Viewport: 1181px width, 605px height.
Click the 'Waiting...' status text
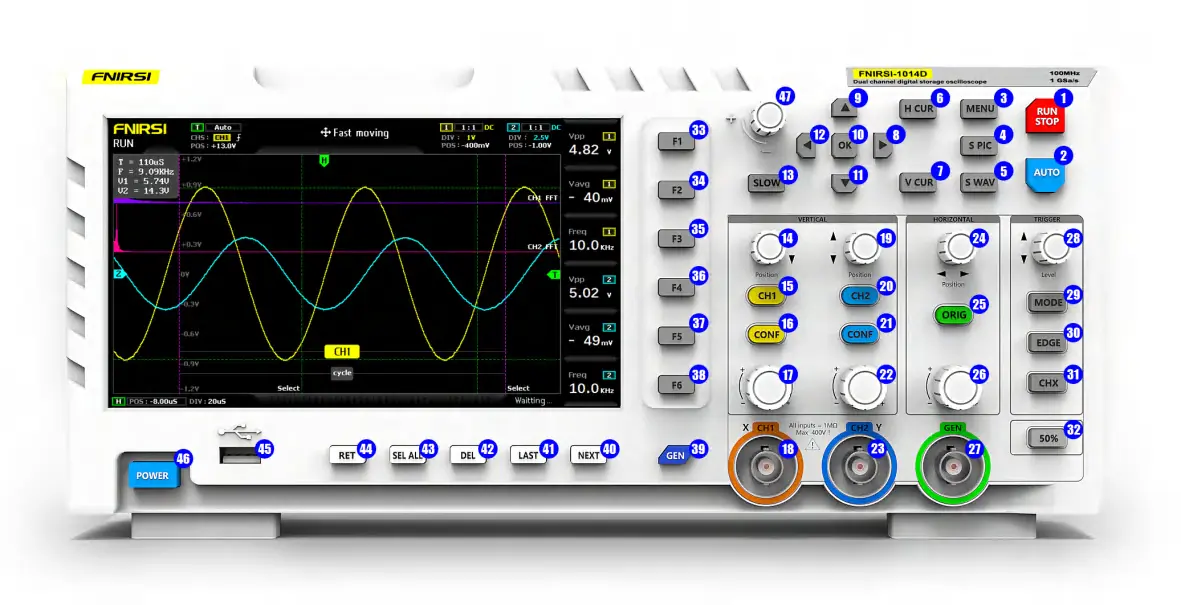click(533, 401)
